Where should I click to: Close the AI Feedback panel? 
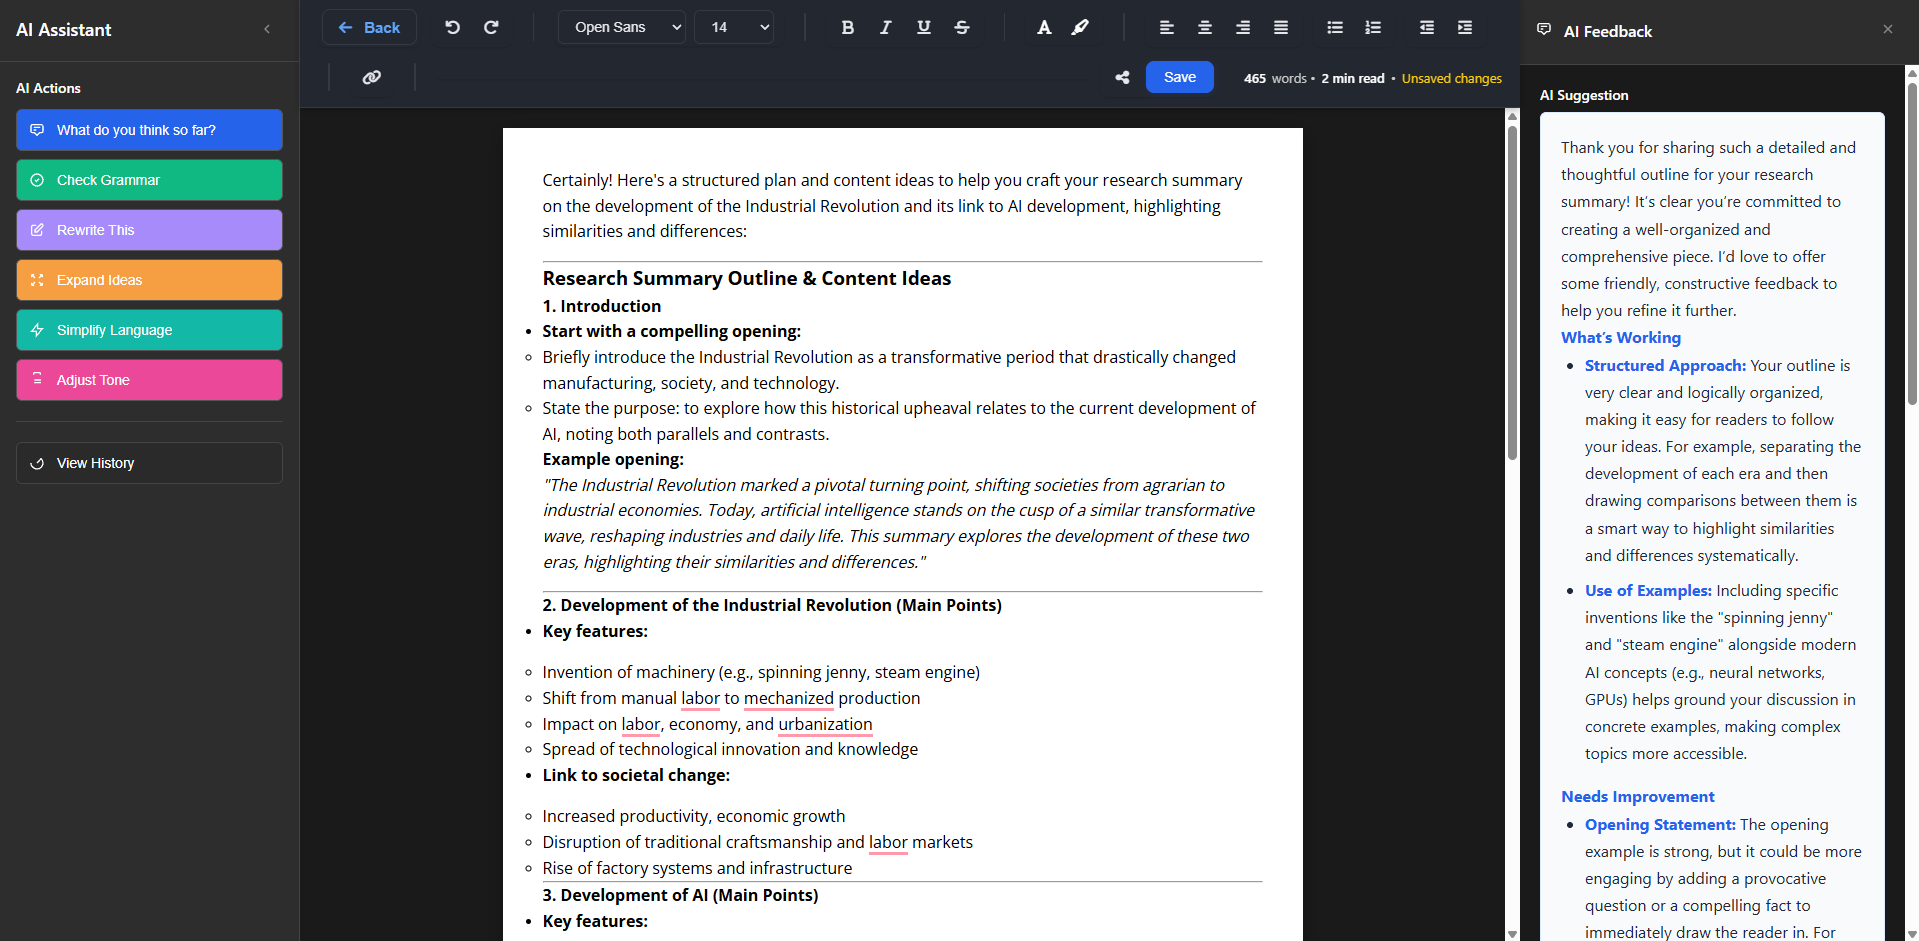pyautogui.click(x=1888, y=30)
